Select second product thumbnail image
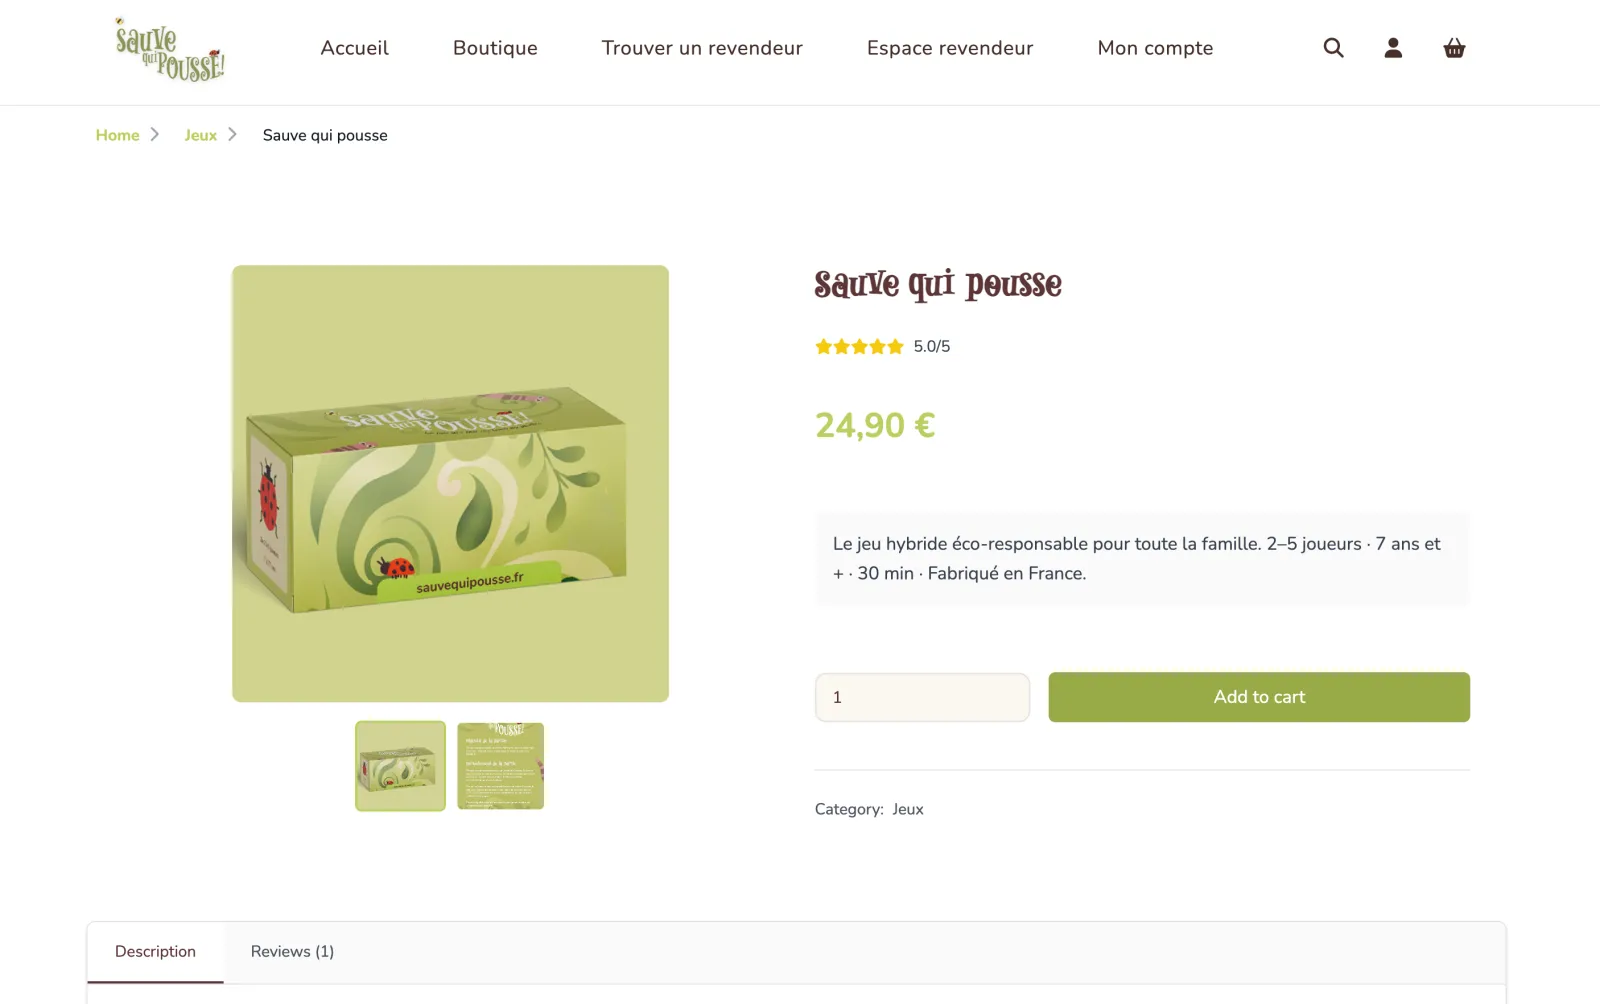 (x=501, y=766)
